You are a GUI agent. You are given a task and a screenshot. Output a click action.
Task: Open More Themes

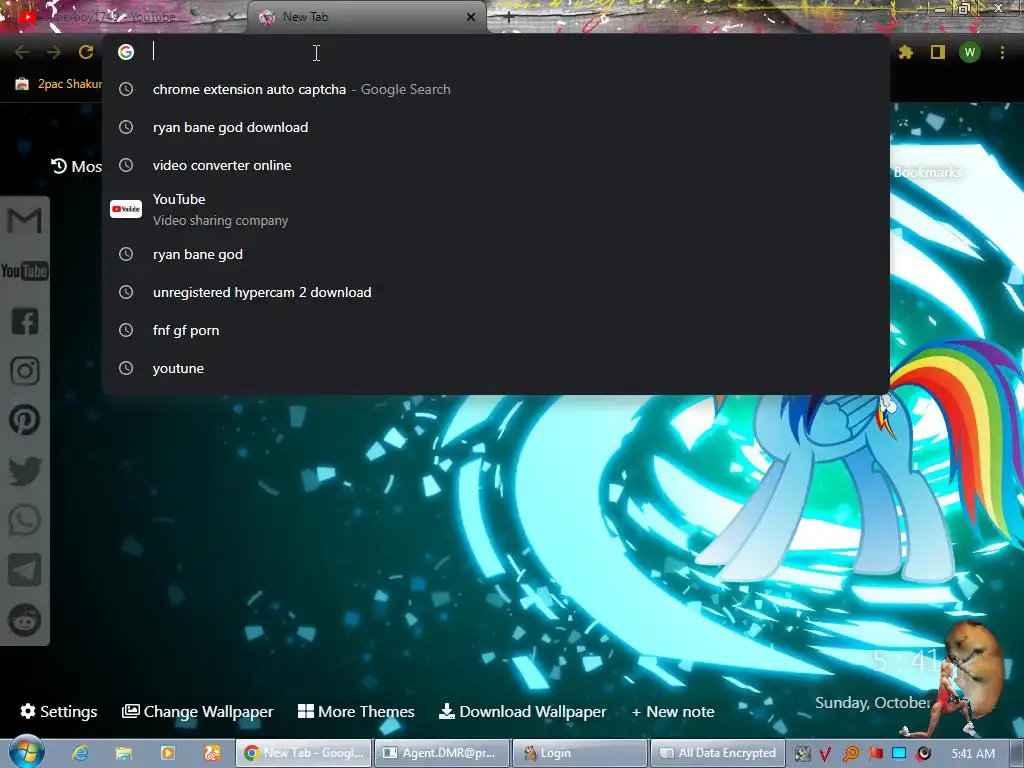pos(357,711)
